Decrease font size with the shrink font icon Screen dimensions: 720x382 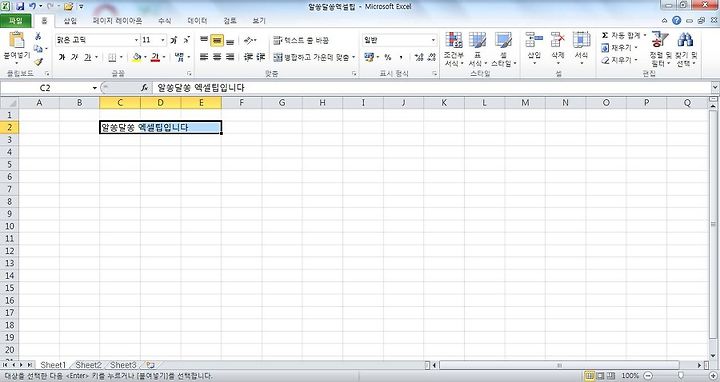pyautogui.click(x=186, y=40)
